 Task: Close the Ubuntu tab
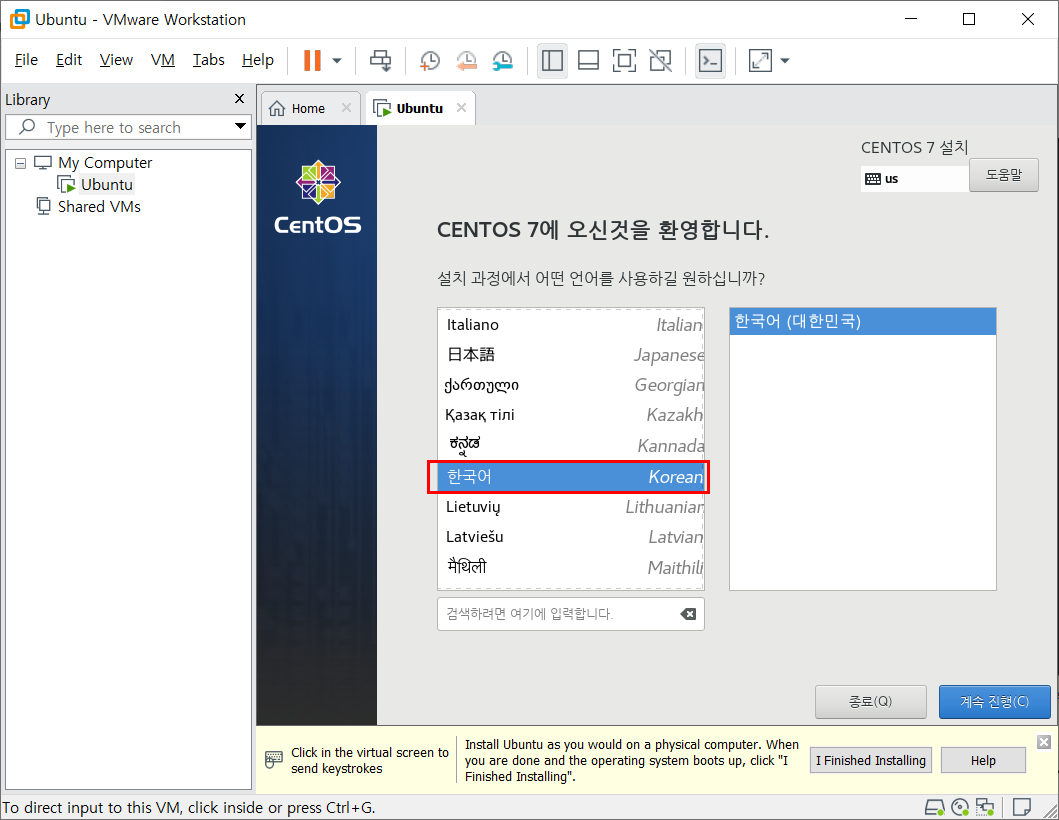tap(461, 108)
